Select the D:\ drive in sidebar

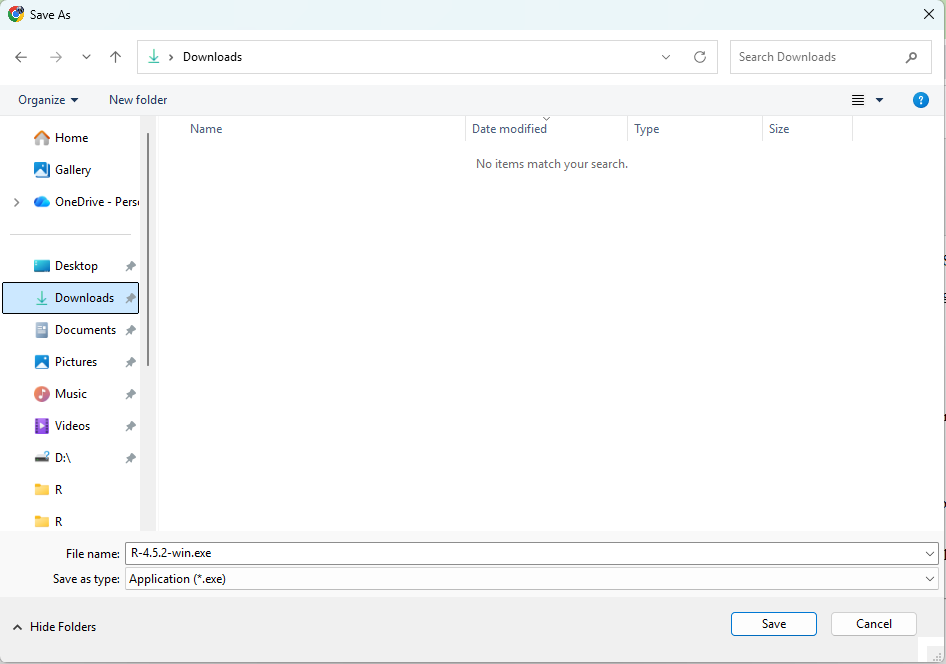(62, 458)
